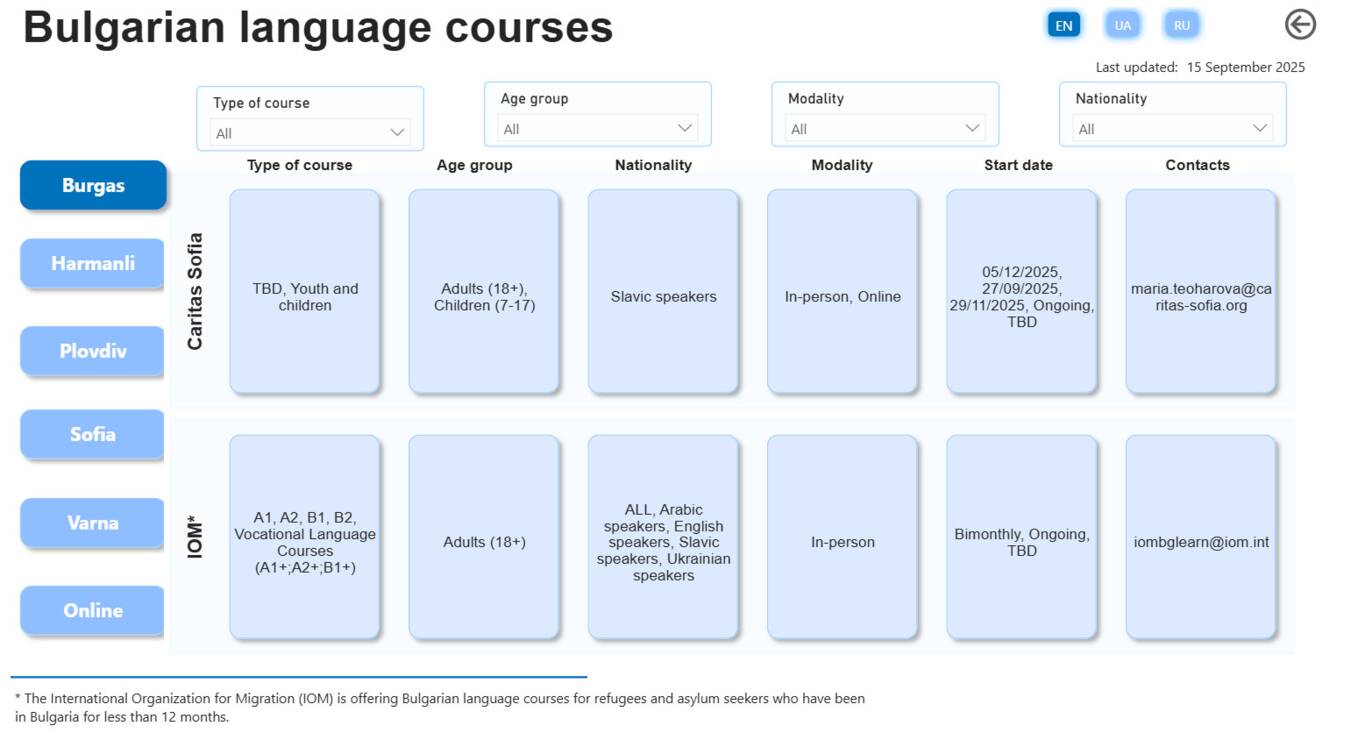The image size is (1365, 733).
Task: Expand the Nationality filter dropdown
Action: pos(1172,129)
